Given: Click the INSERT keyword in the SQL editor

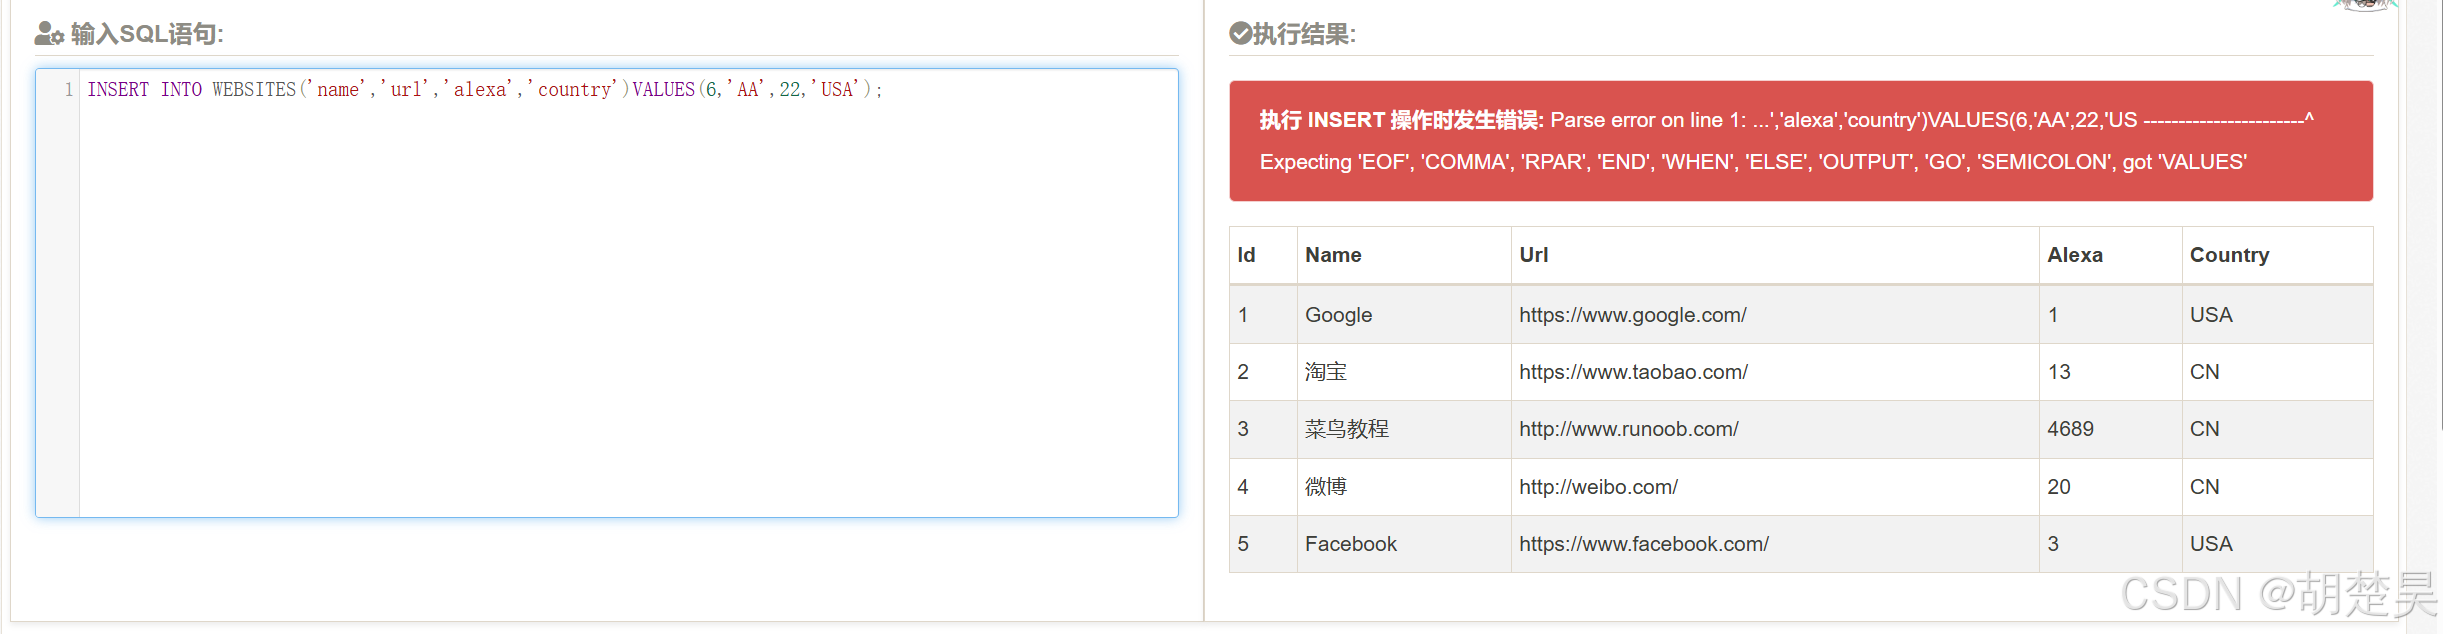Looking at the screenshot, I should click(118, 89).
